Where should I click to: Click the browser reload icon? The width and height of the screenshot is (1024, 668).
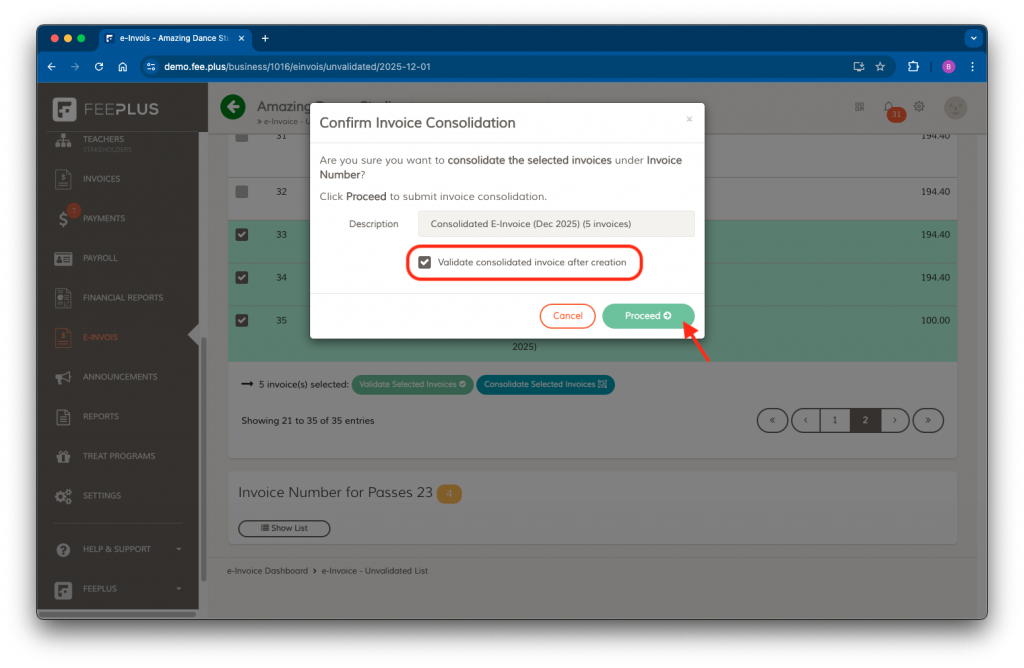point(99,67)
